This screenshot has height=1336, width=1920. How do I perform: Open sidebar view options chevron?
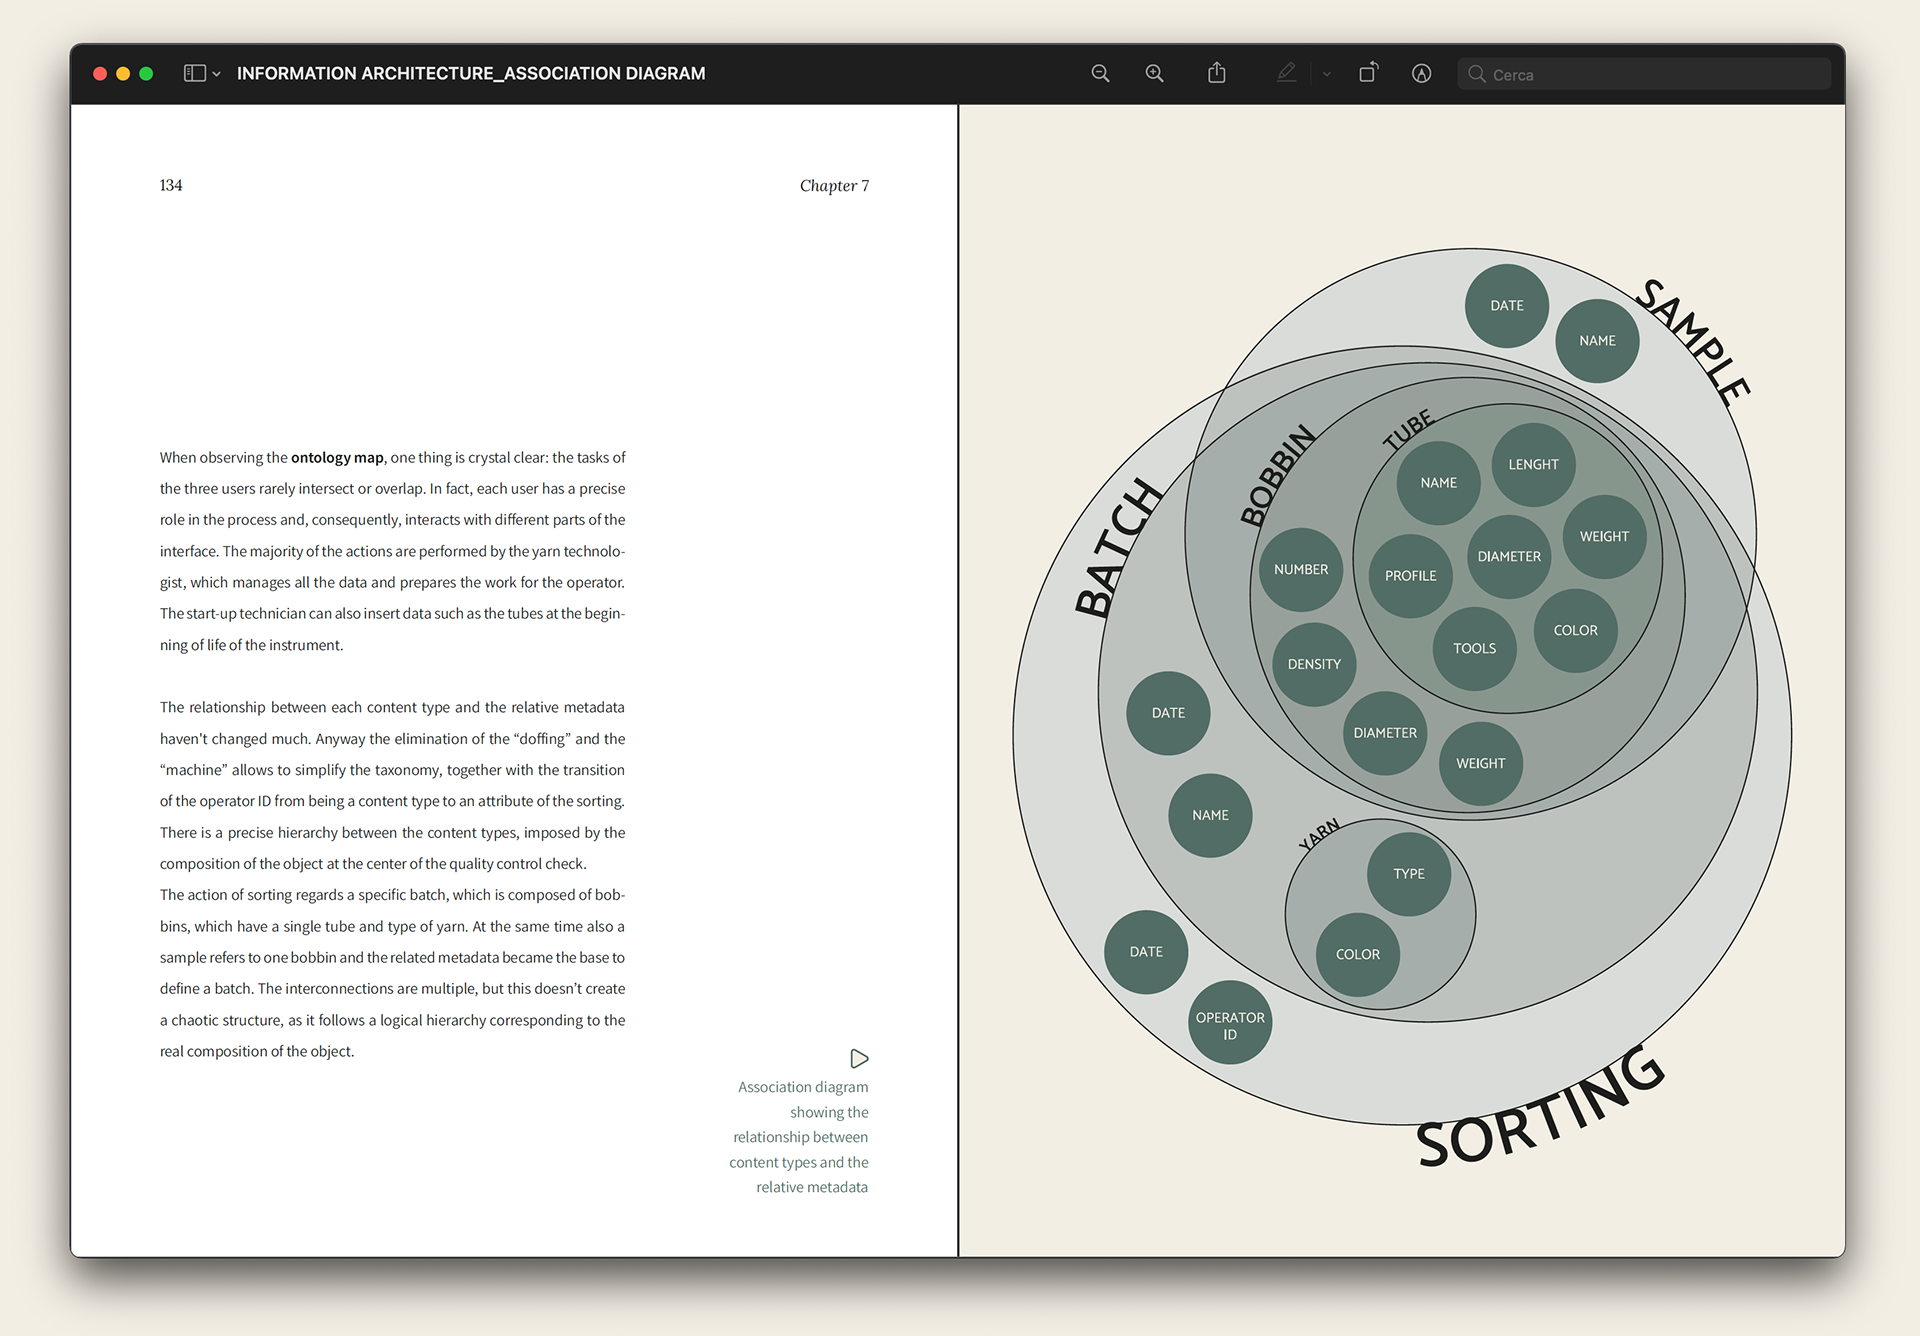pyautogui.click(x=216, y=74)
